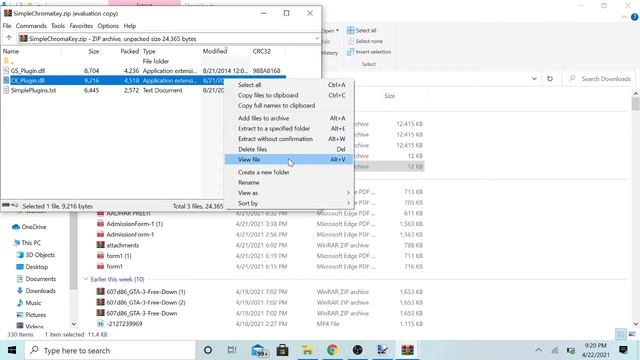Choose Copy files to clipboard
Viewport: 640px width, 360px height.
coord(289,95)
